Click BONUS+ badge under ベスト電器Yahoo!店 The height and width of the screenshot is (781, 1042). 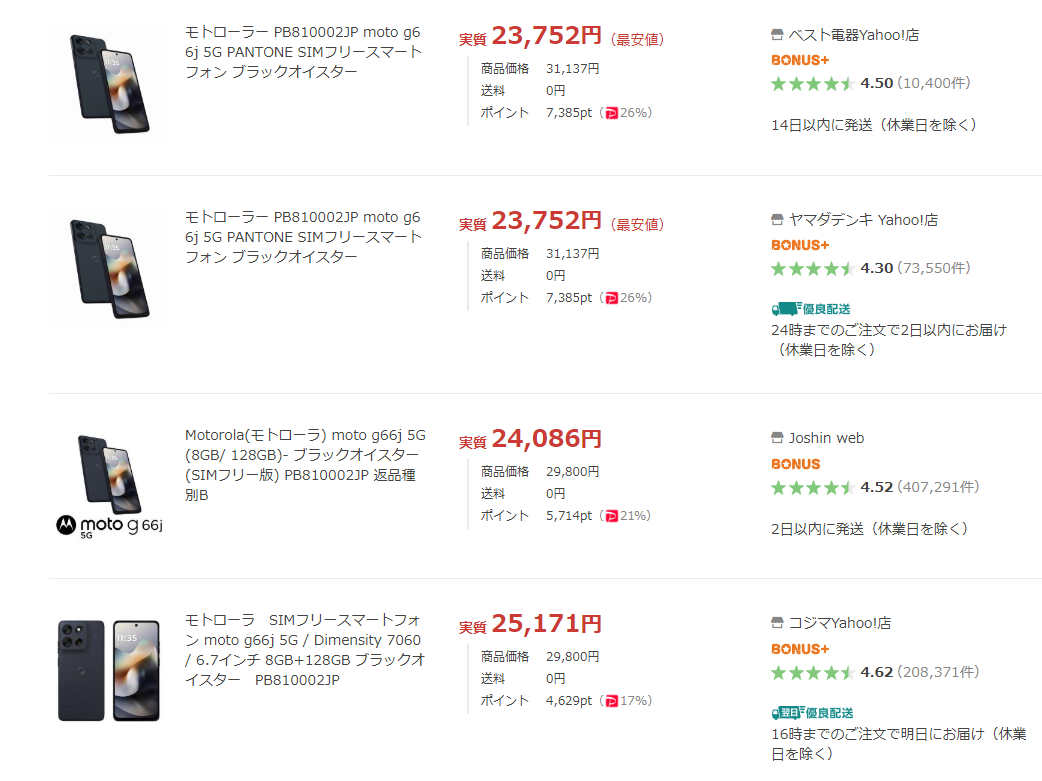point(800,60)
